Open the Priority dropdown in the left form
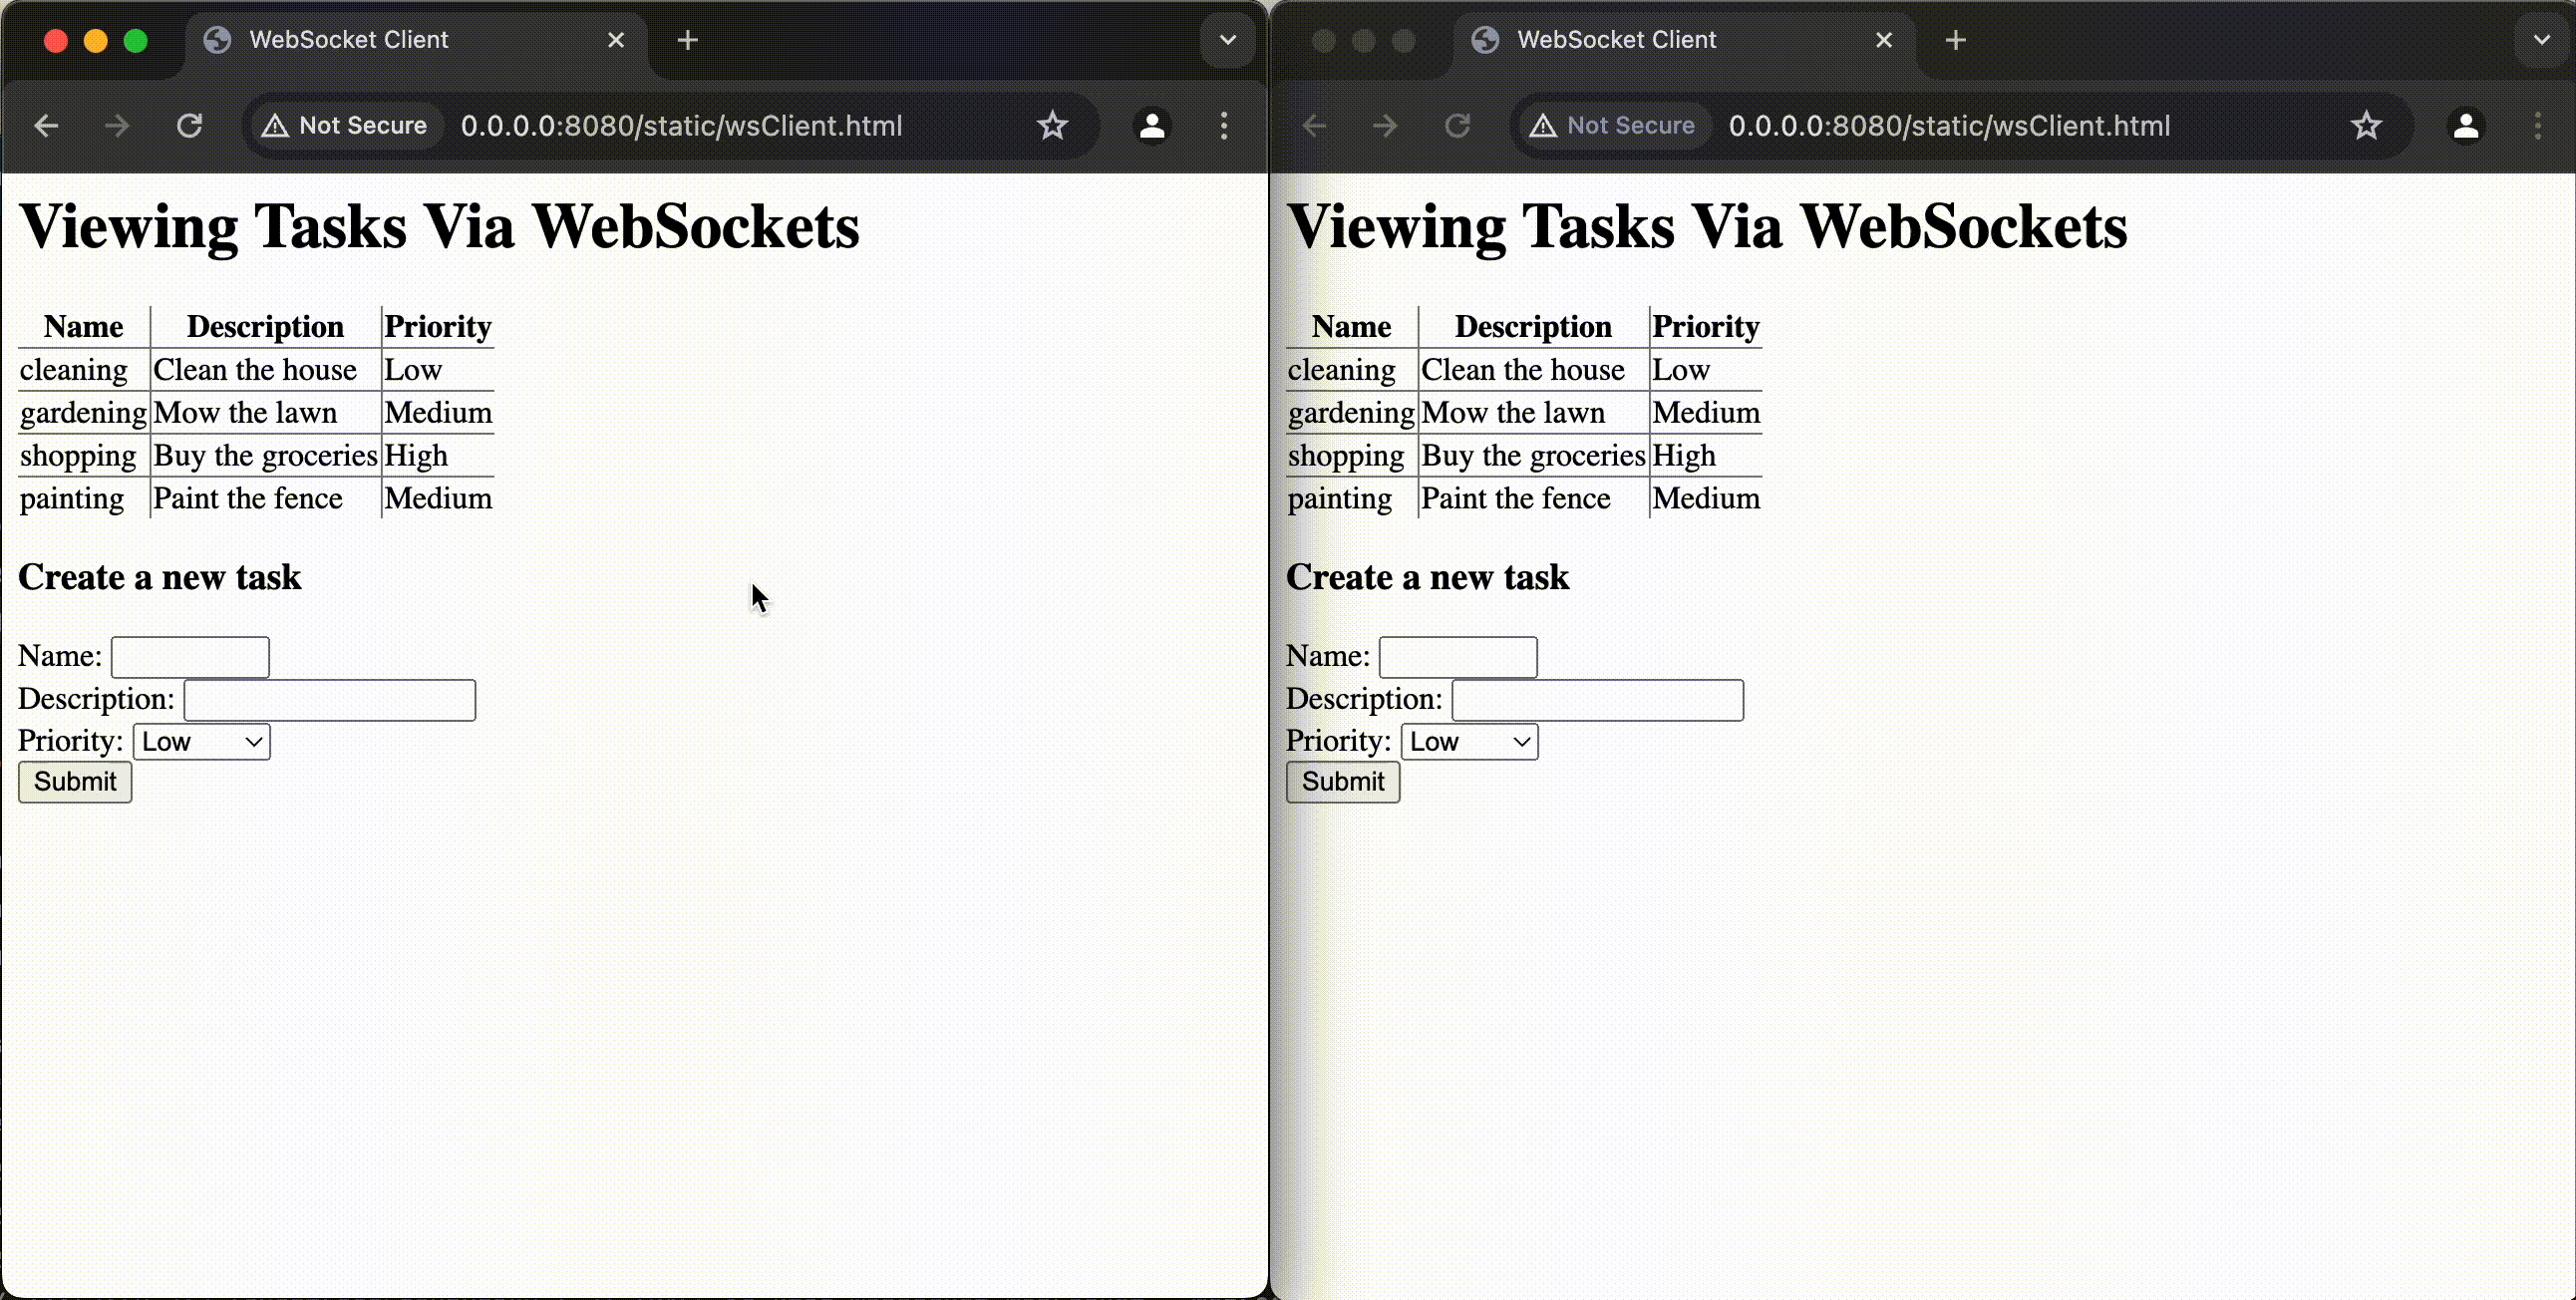The width and height of the screenshot is (2576, 1300). [x=200, y=741]
